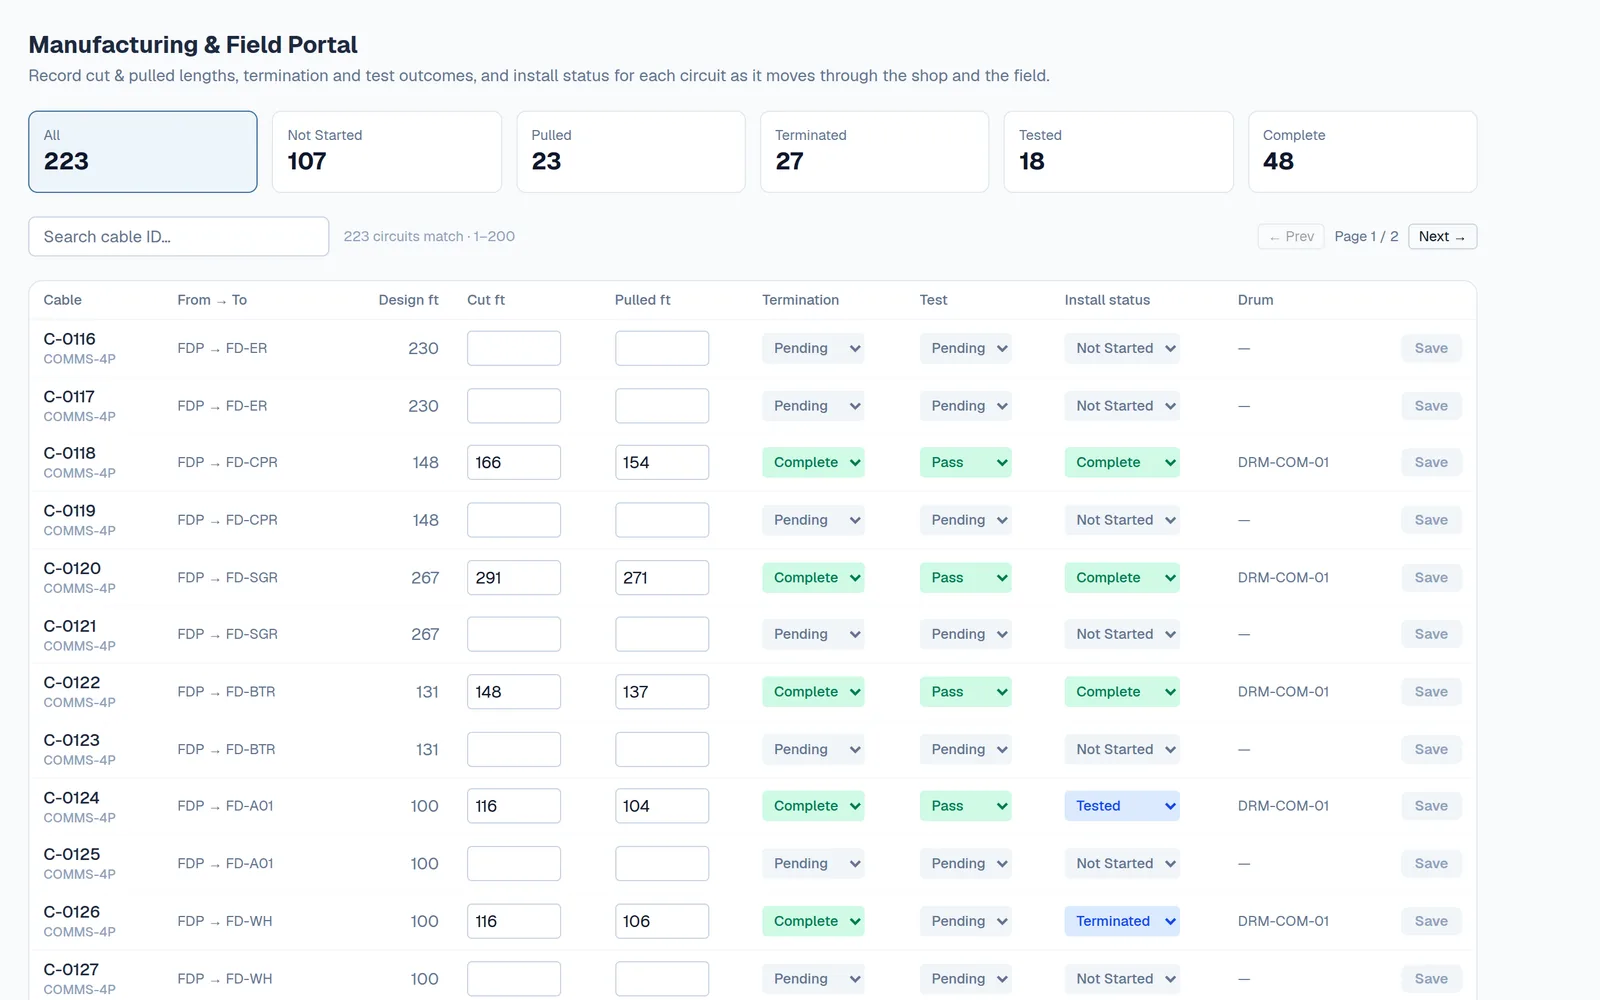This screenshot has width=1600, height=1000.
Task: Open Test Pass dropdown for C-0122
Action: pyautogui.click(x=965, y=691)
